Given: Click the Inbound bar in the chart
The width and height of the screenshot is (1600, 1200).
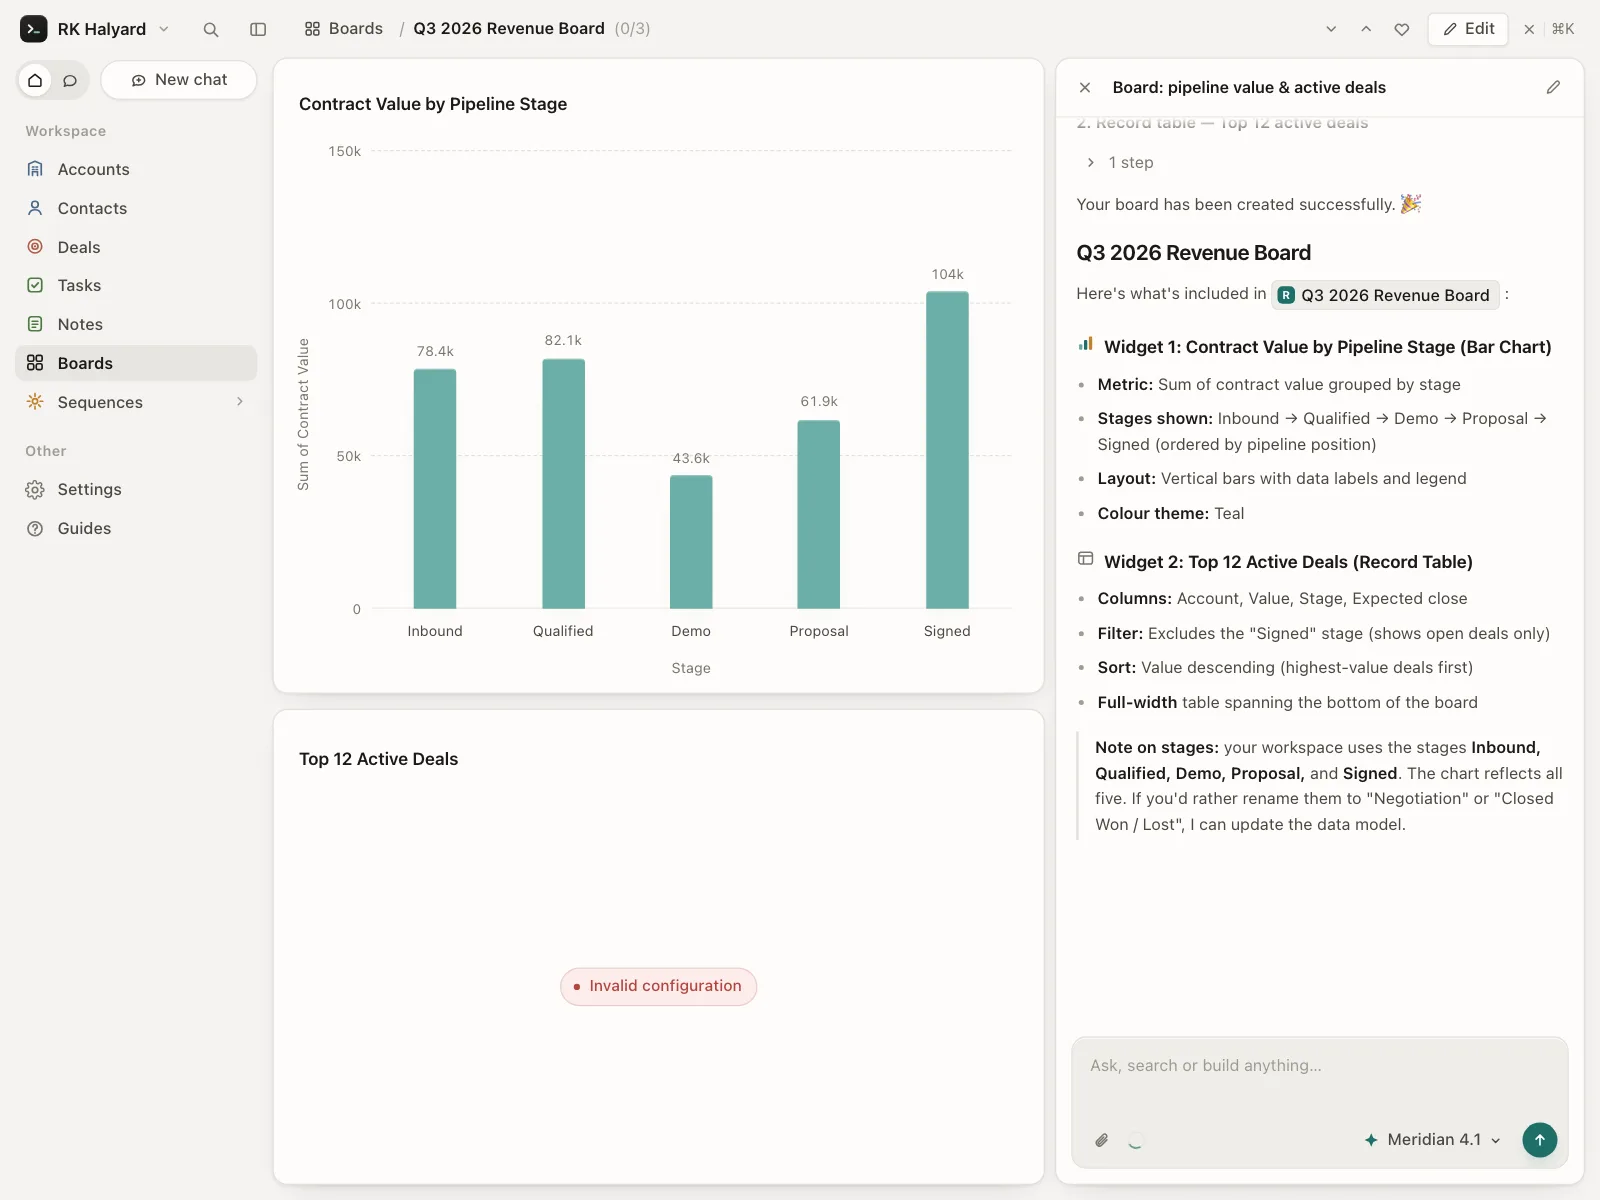Looking at the screenshot, I should pos(435,489).
